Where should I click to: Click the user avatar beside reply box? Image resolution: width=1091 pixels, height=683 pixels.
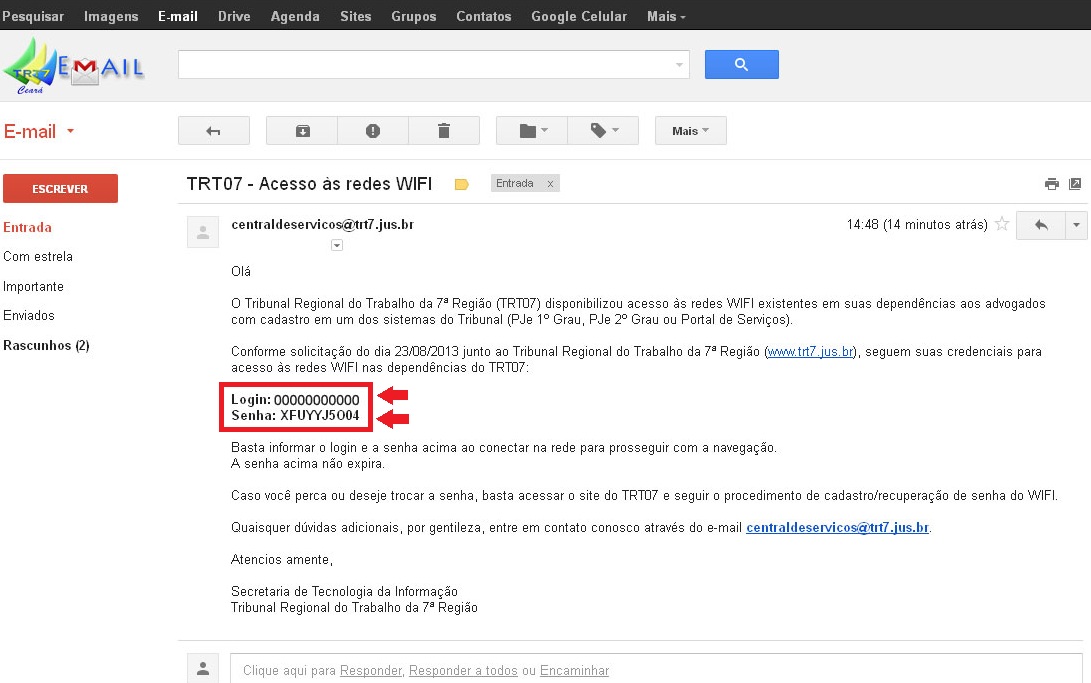click(x=203, y=668)
